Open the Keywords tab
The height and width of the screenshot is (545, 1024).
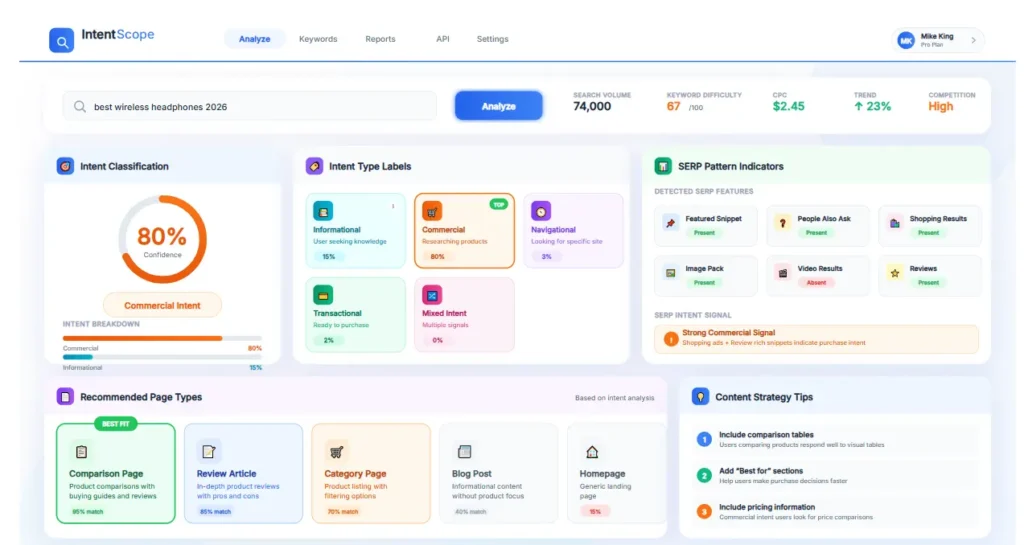[318, 39]
